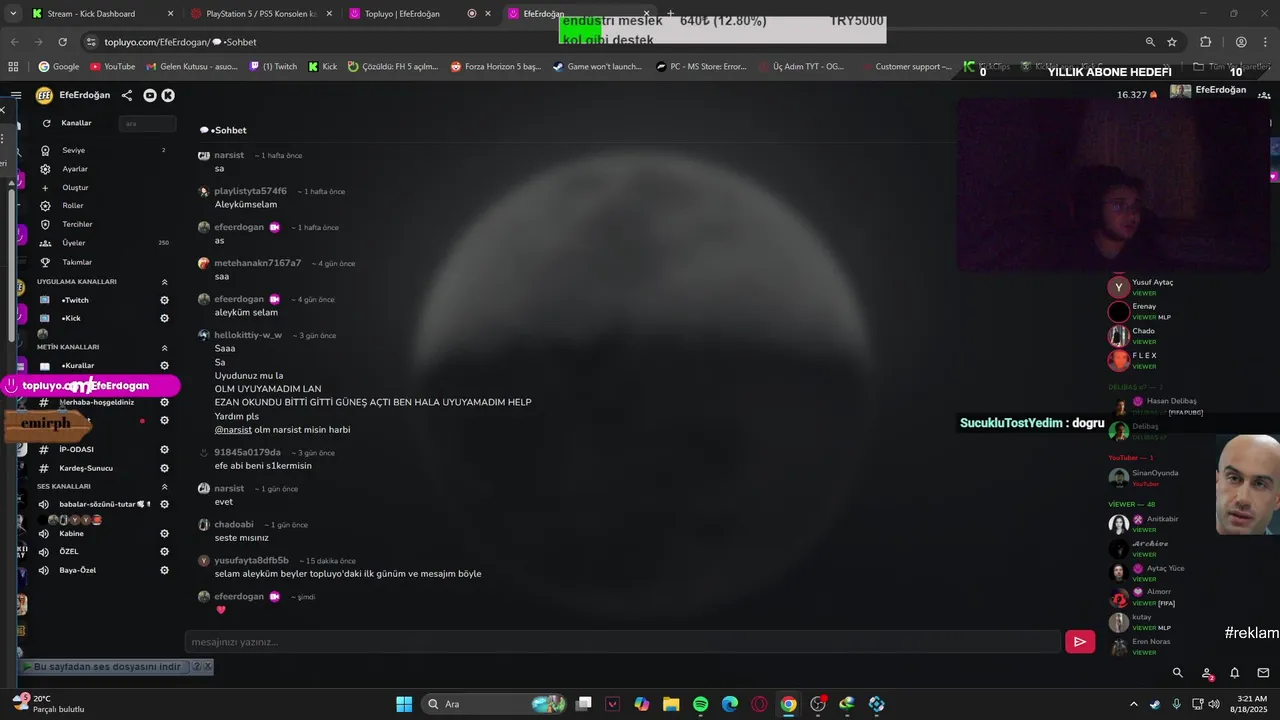The height and width of the screenshot is (720, 1280).
Task: Join the ÖZEL voice channel
Action: click(x=69, y=551)
